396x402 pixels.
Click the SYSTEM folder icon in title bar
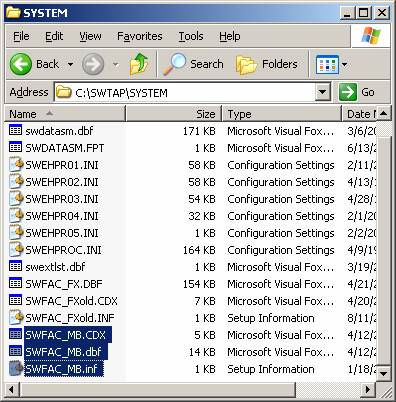13,13
